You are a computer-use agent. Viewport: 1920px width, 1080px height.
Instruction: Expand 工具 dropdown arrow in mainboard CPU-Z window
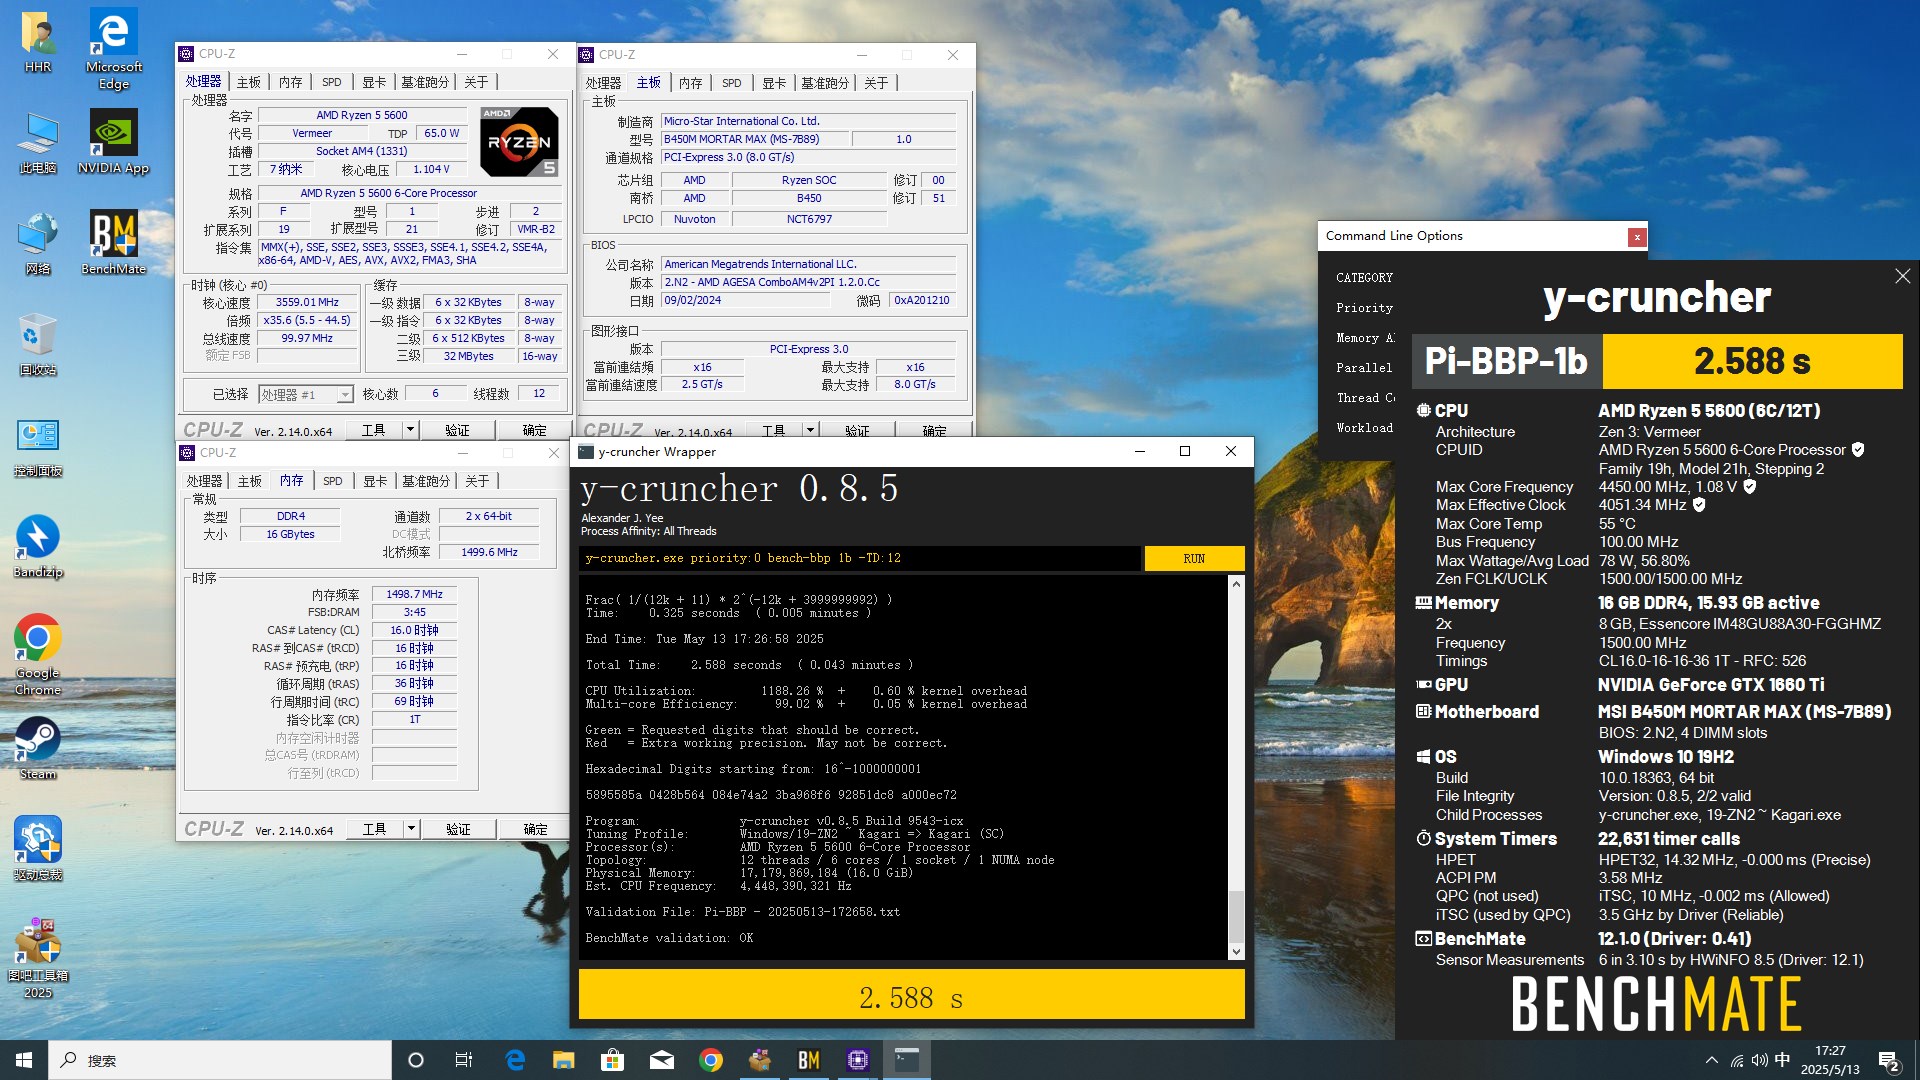pos(809,431)
